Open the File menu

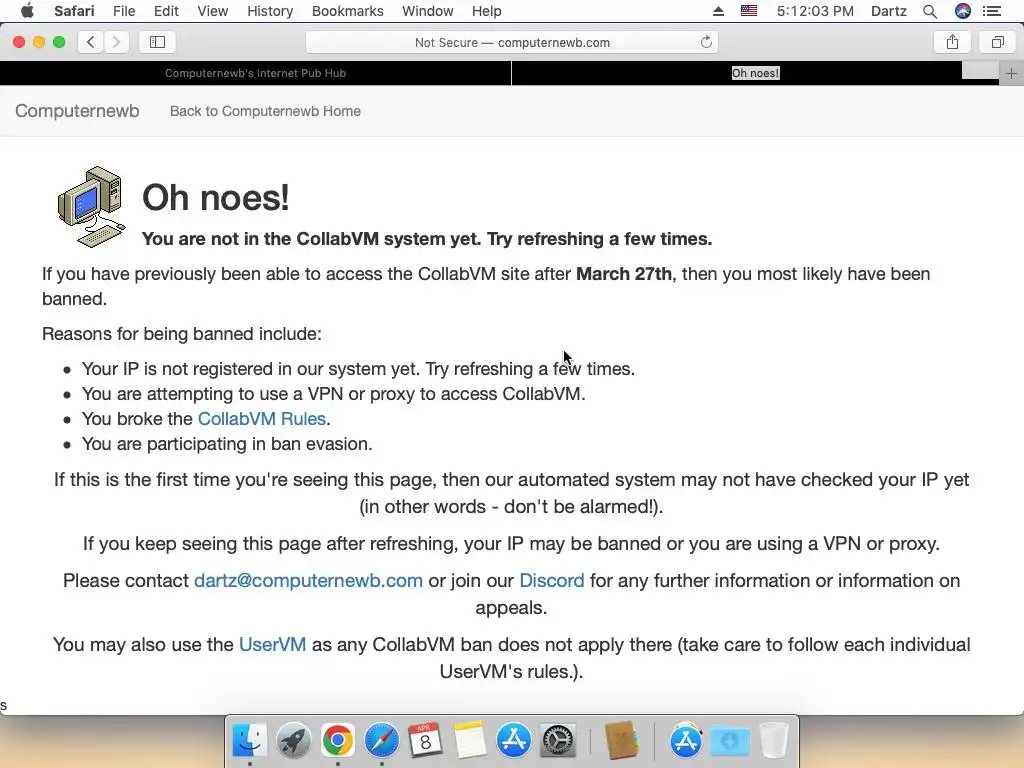click(x=123, y=11)
